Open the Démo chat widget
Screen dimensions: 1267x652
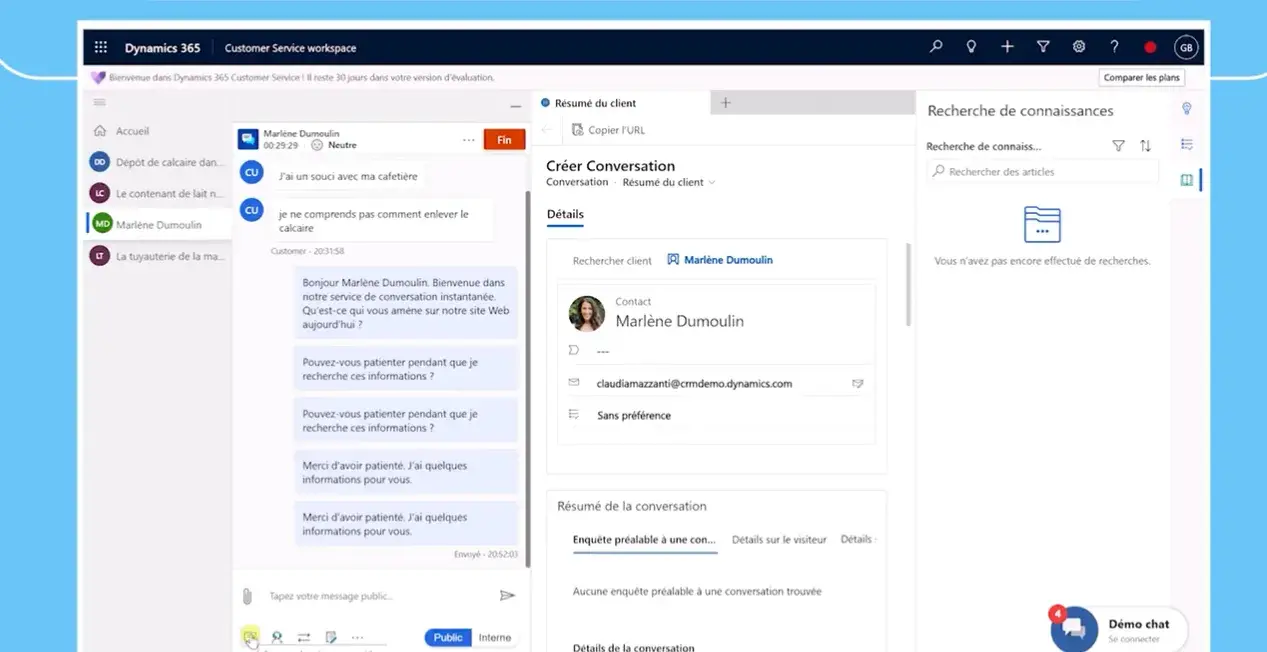click(1118, 629)
